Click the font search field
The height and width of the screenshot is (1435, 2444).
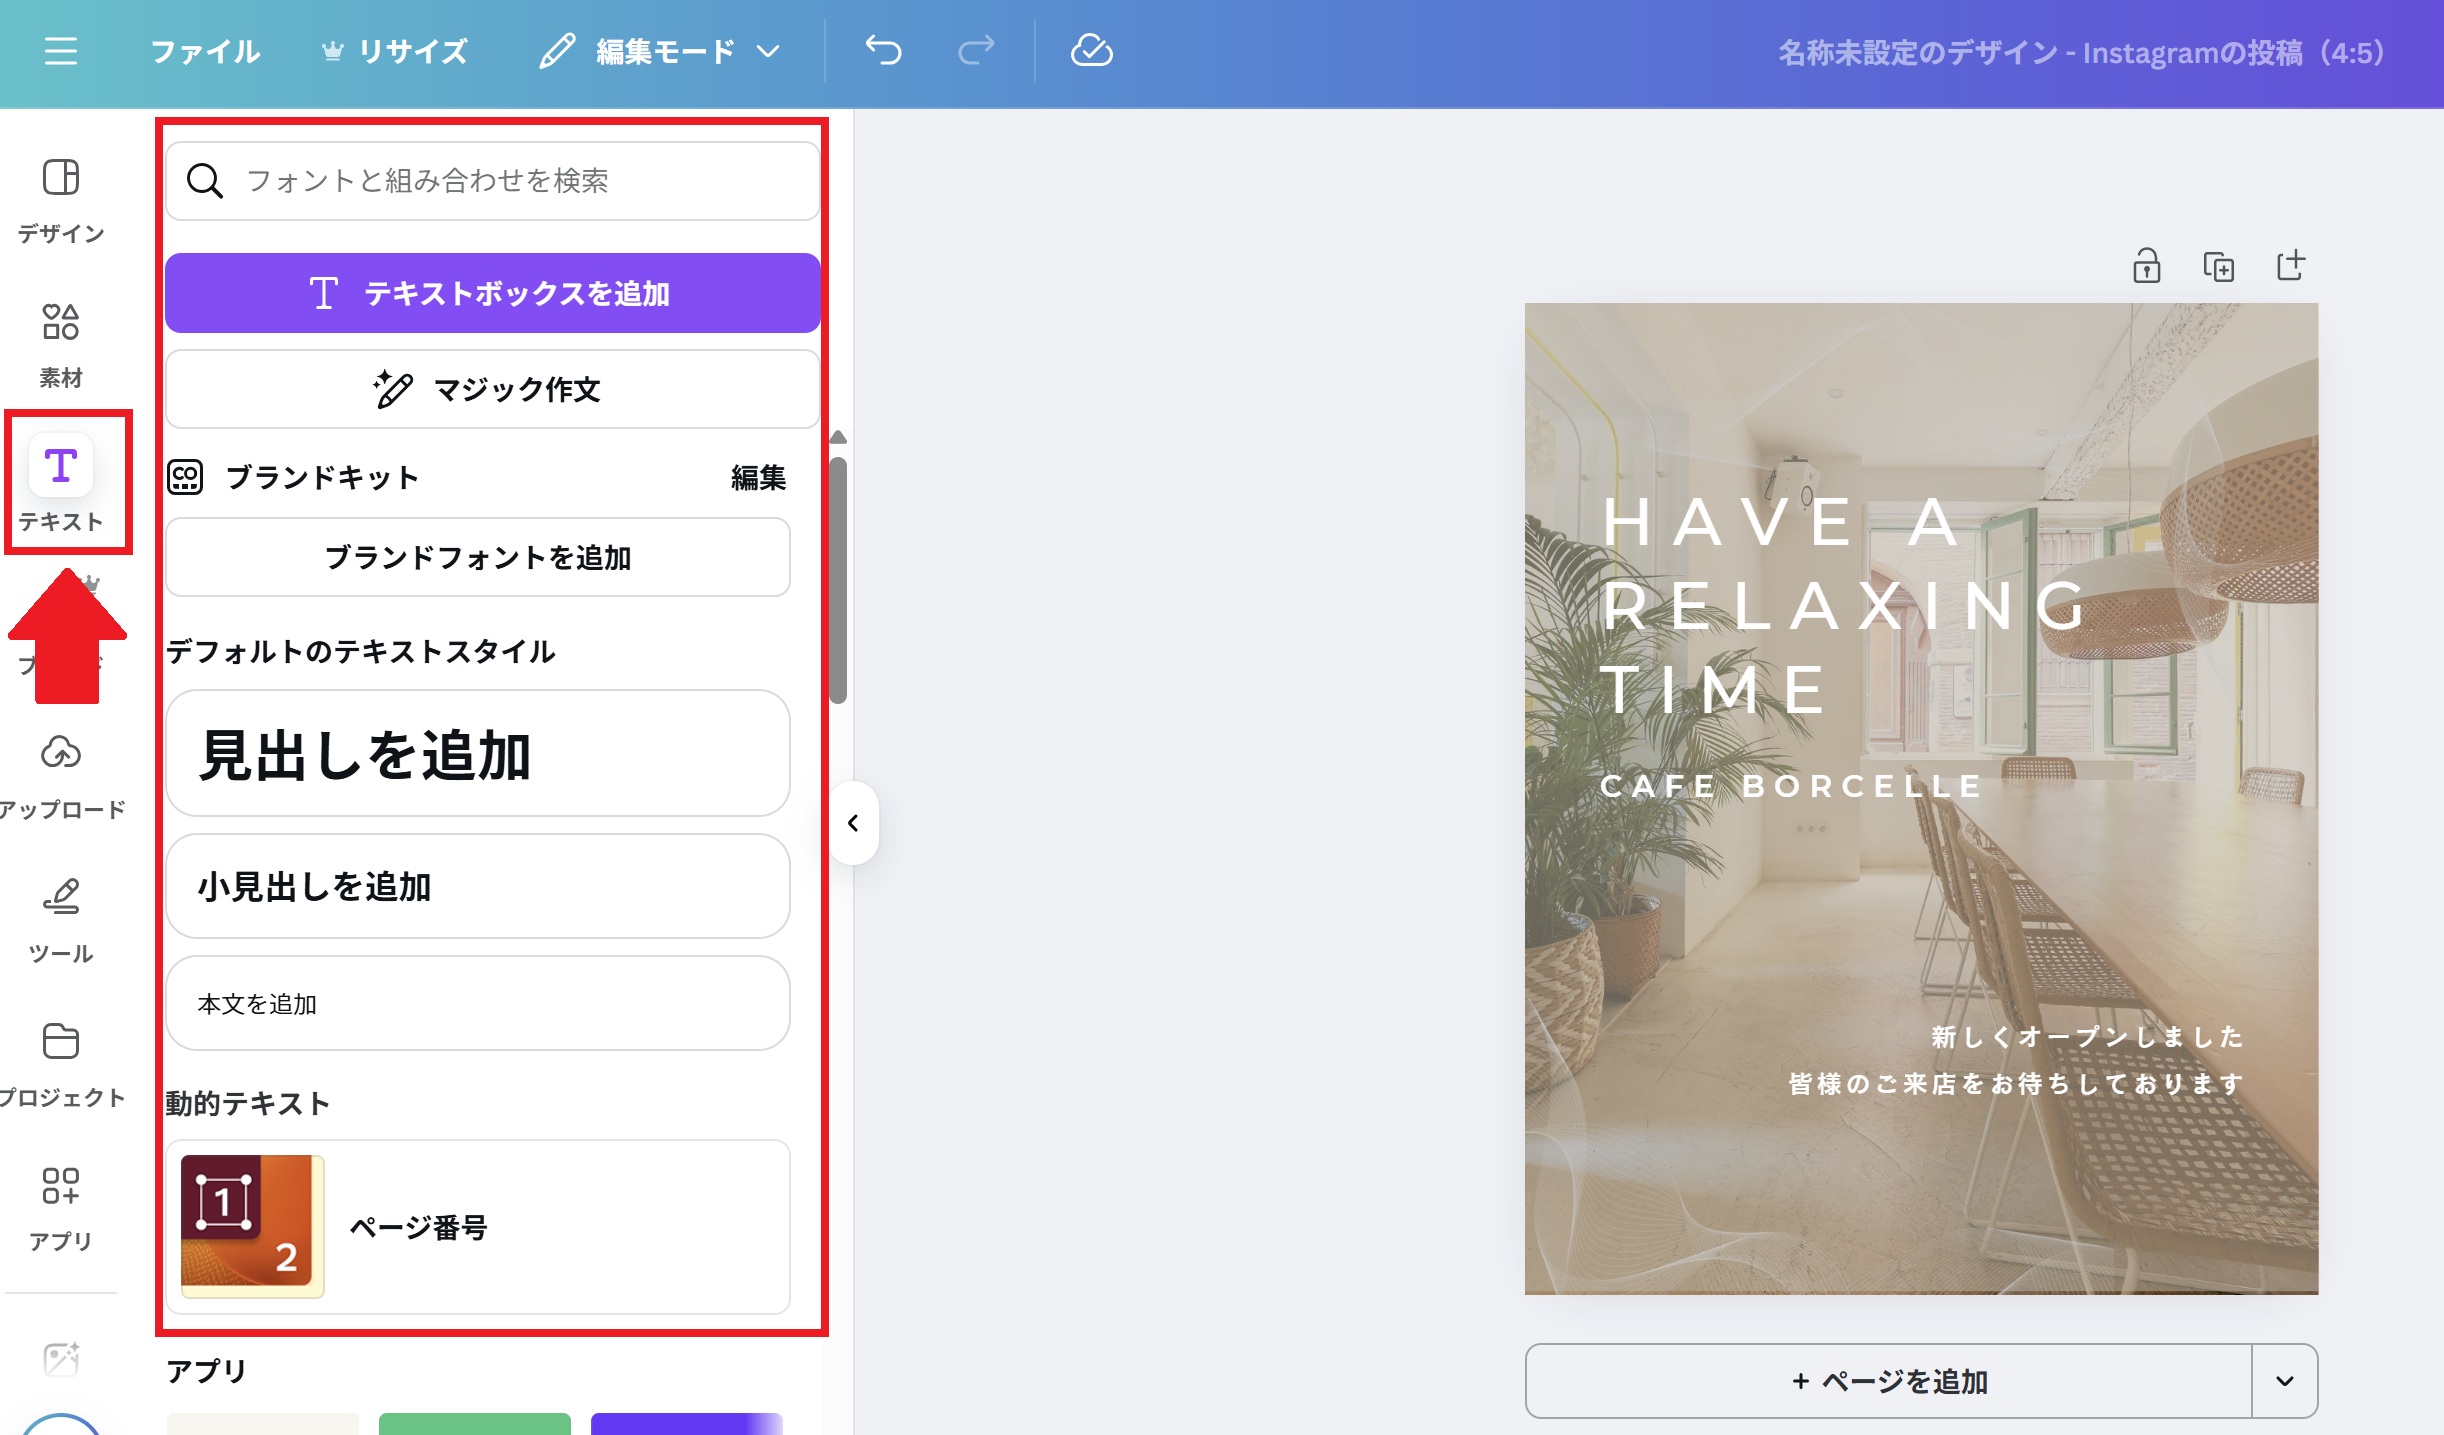click(492, 181)
